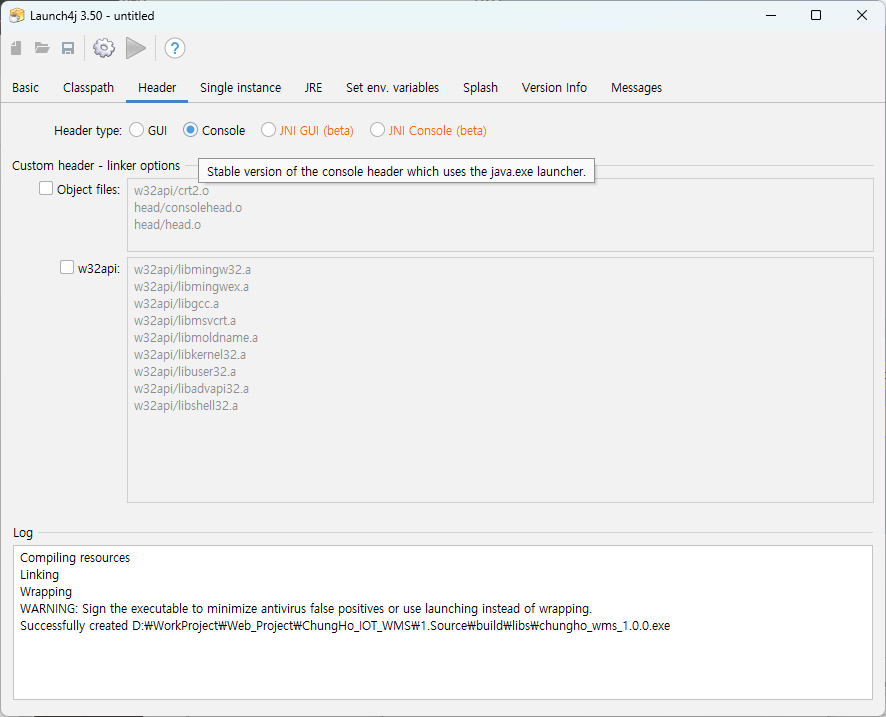Viewport: 886px width, 717px height.
Task: Open an existing configuration file
Action: pos(42,47)
